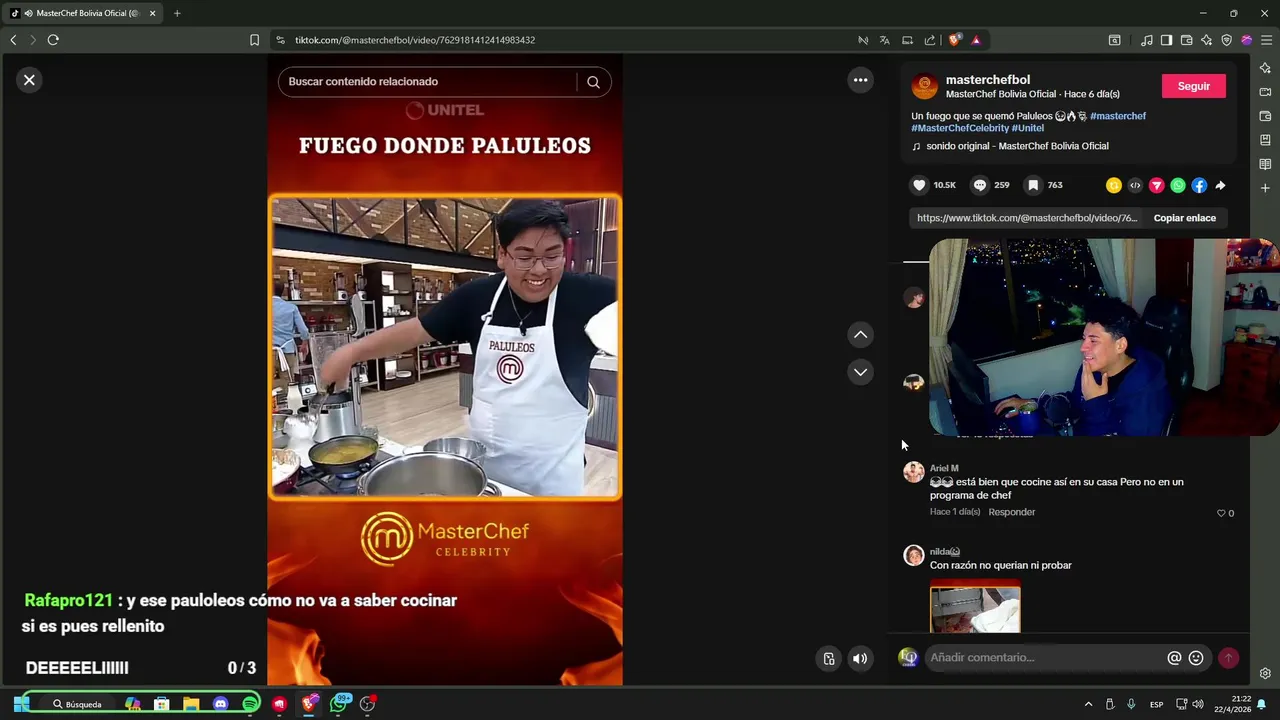Like the video with heart icon
This screenshot has height=720, width=1280.
919,185
